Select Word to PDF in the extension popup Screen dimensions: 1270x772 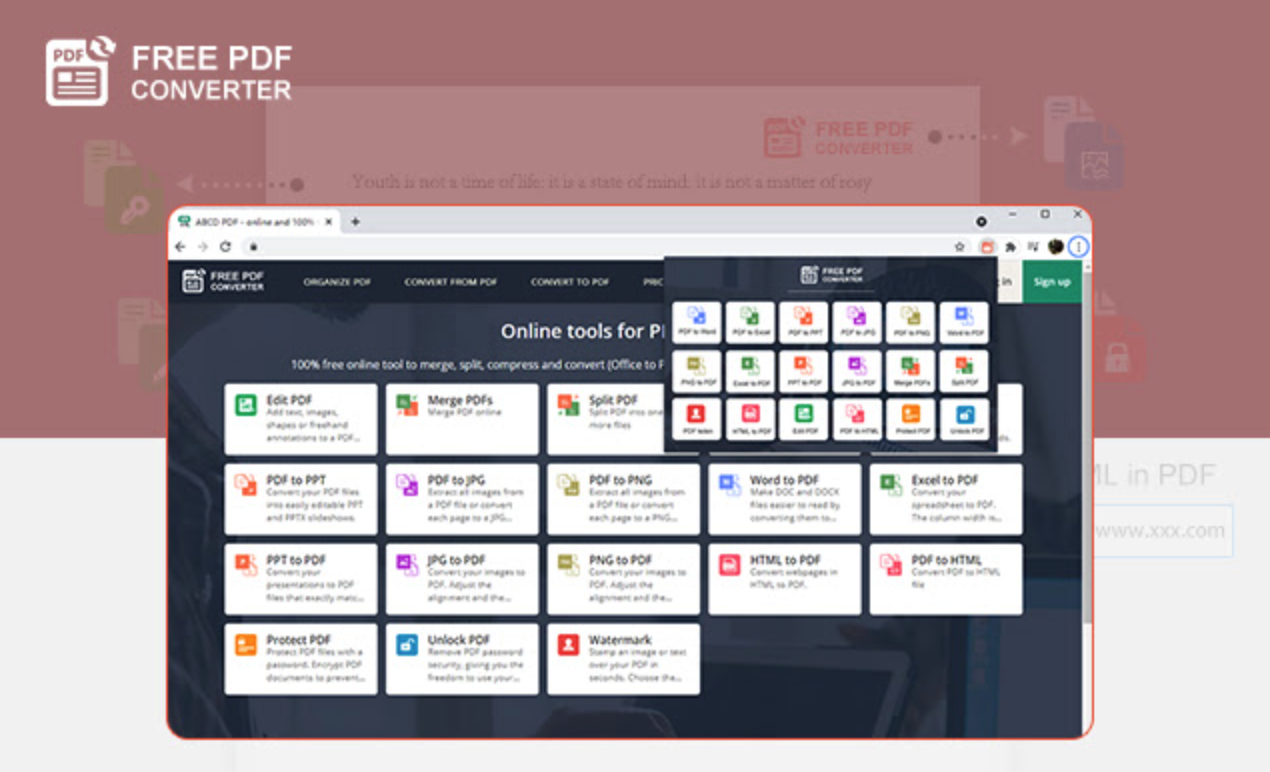click(964, 322)
